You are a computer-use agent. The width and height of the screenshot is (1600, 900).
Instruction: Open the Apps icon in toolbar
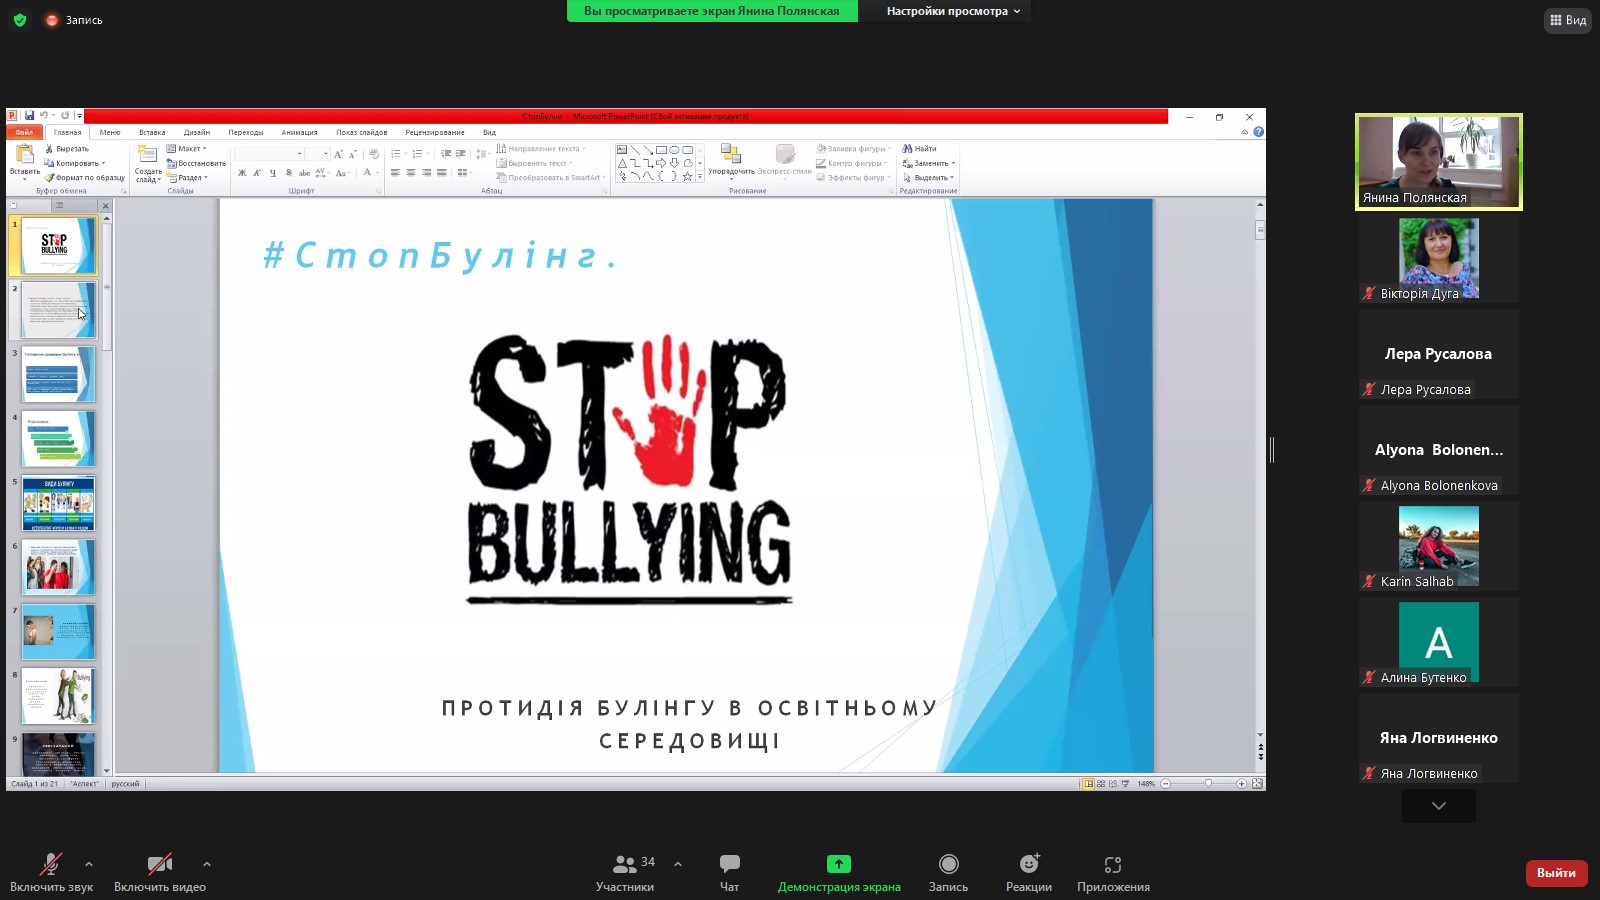[x=1113, y=864]
